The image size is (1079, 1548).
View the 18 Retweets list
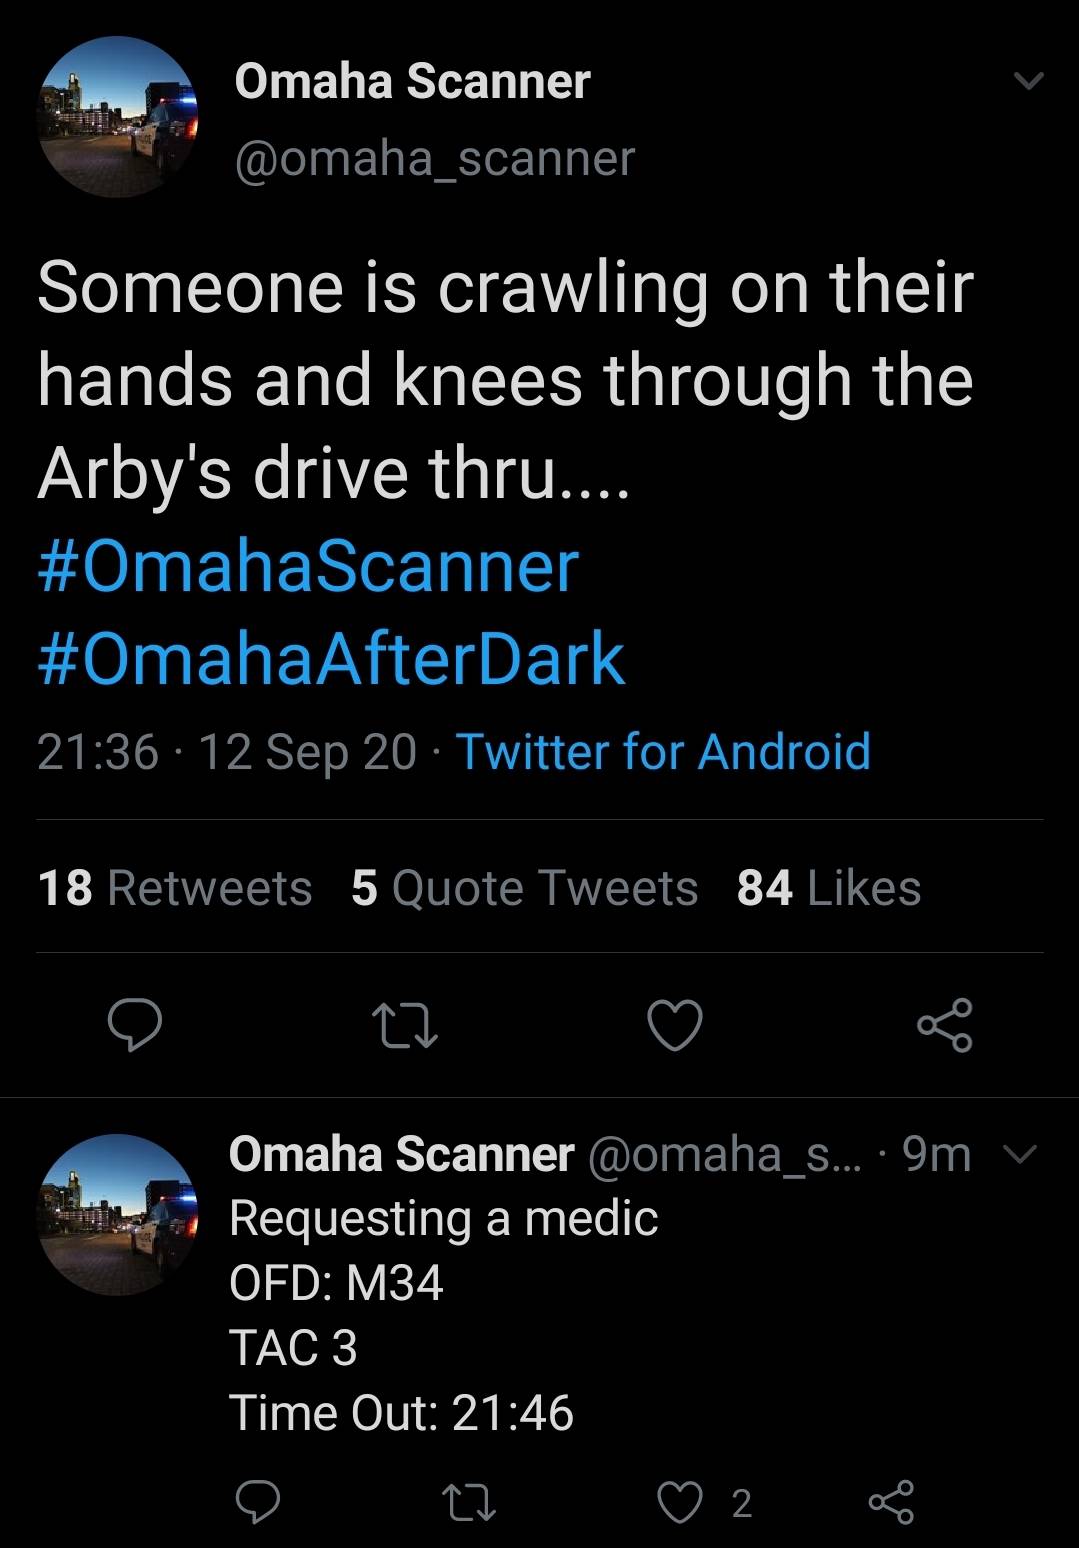[x=175, y=888]
